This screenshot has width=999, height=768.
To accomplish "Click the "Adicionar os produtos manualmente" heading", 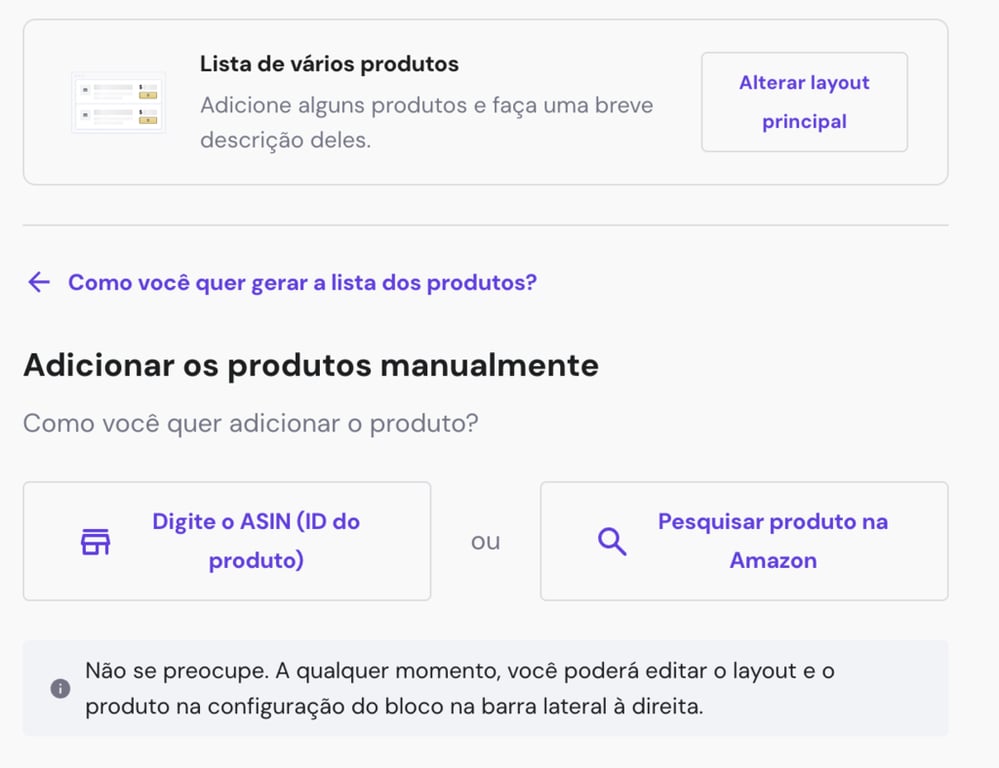I will point(311,365).
